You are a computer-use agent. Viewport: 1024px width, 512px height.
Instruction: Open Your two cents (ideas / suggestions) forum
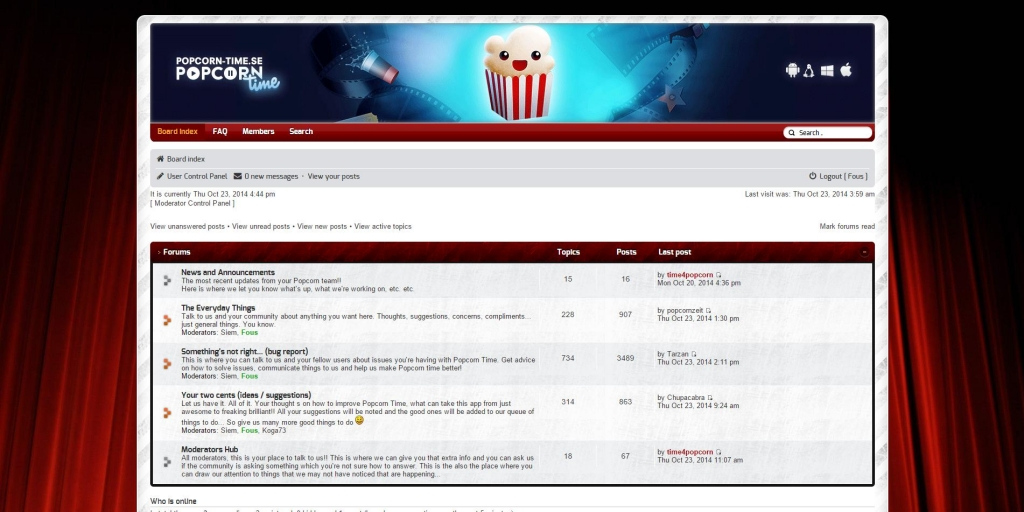246,395
